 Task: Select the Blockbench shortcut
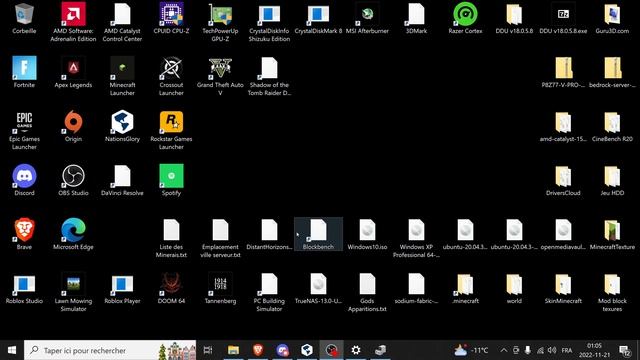click(318, 234)
